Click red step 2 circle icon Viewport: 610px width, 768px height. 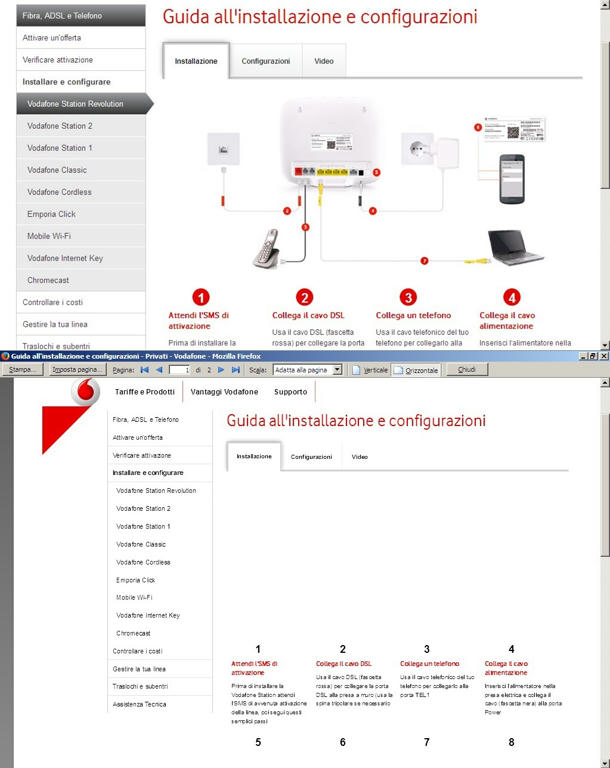[304, 297]
